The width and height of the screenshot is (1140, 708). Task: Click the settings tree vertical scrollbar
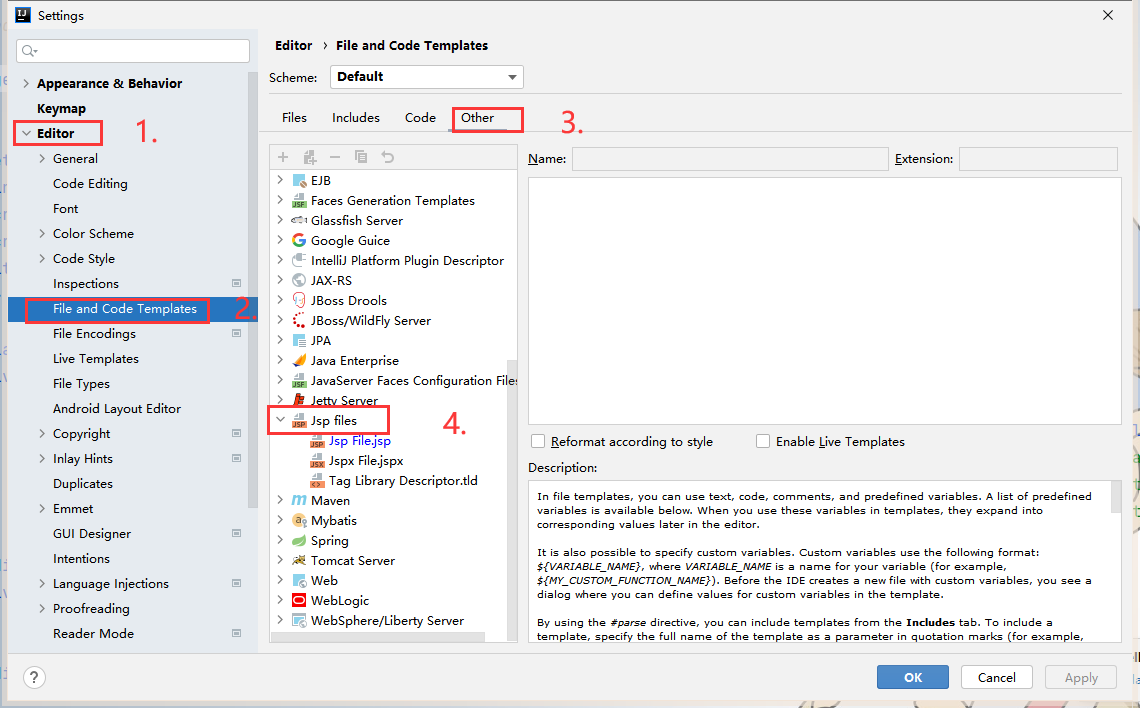[252, 291]
